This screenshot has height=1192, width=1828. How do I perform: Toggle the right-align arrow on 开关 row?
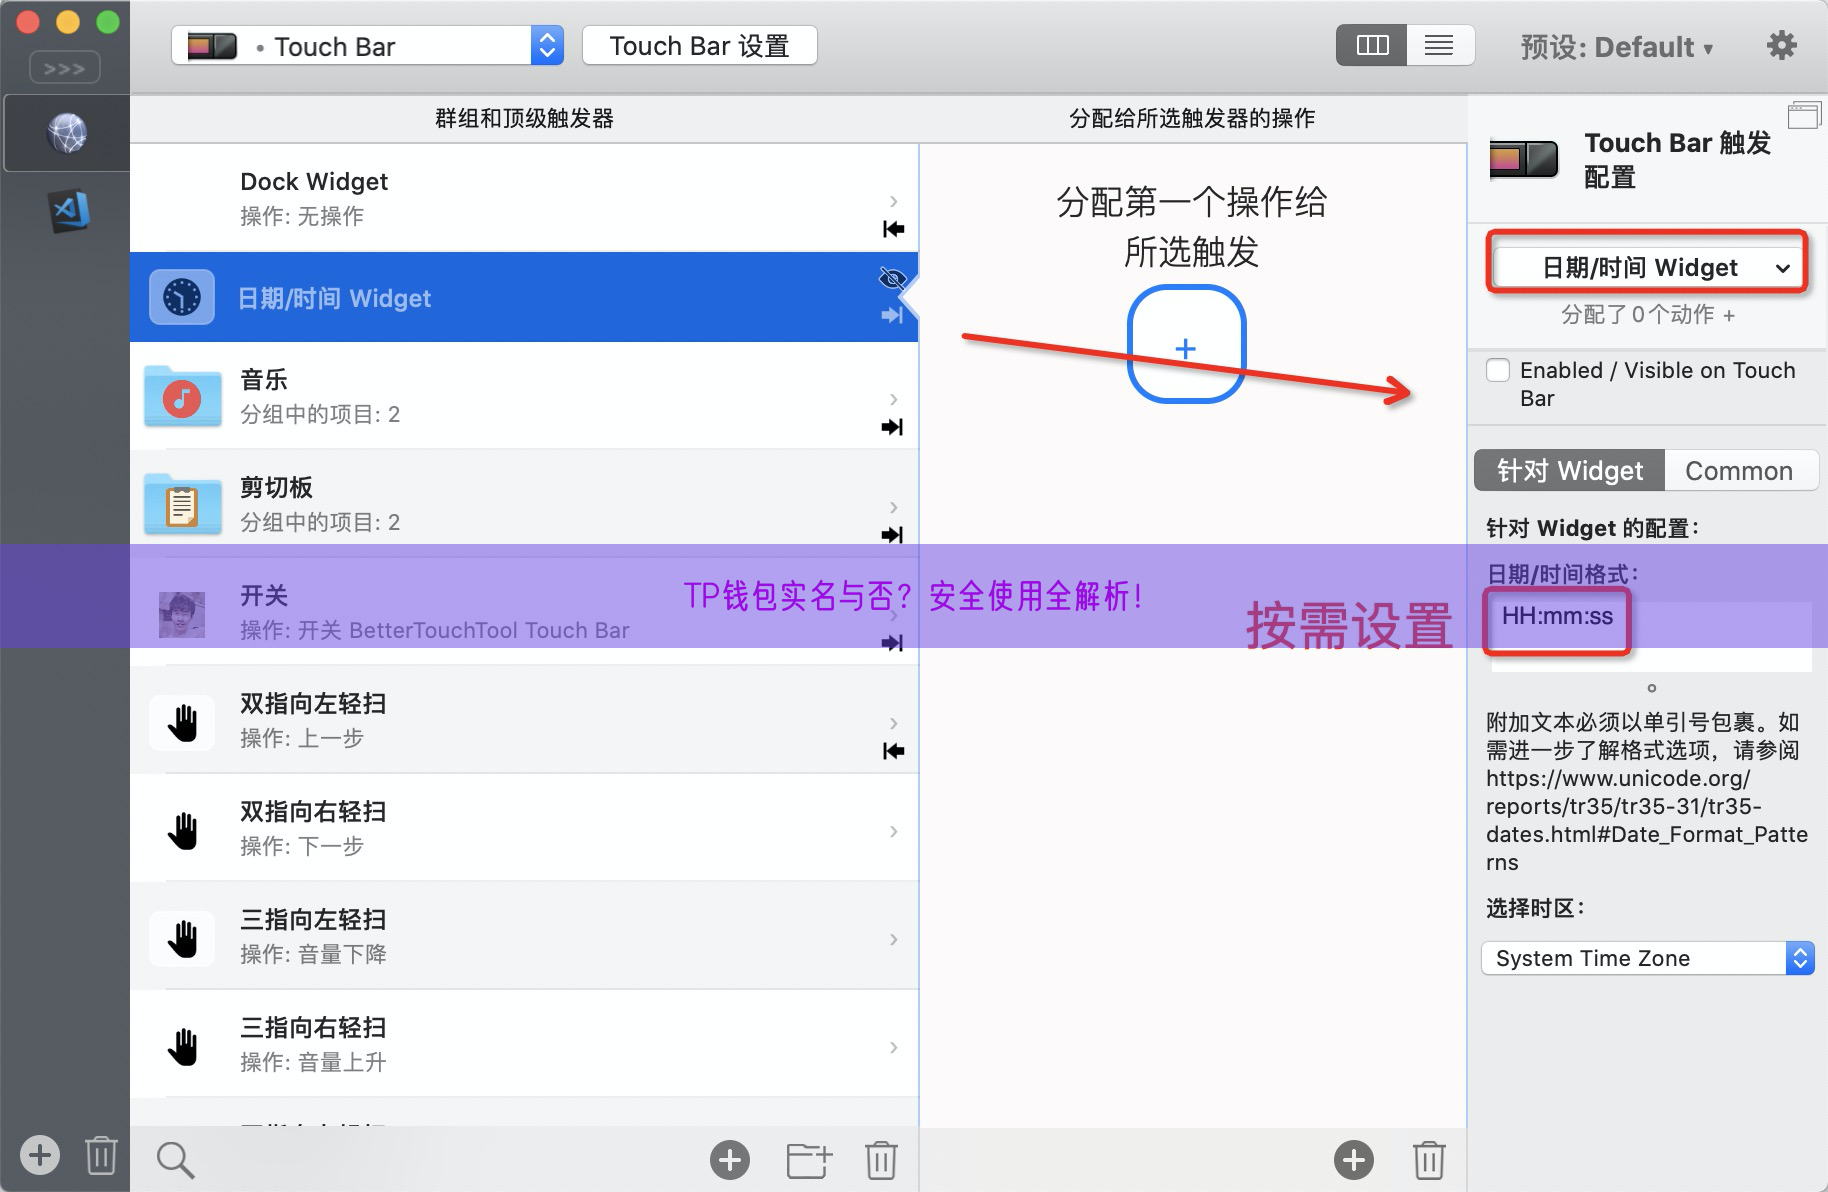pyautogui.click(x=892, y=643)
